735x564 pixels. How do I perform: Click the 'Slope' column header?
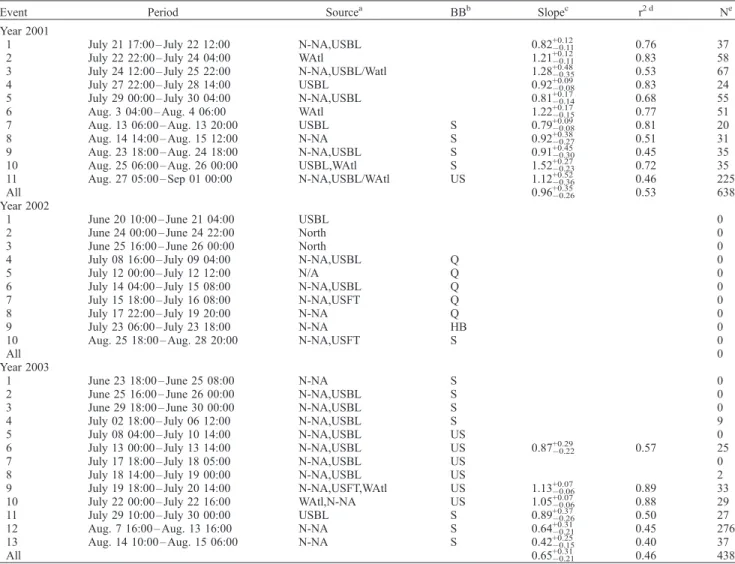[552, 12]
